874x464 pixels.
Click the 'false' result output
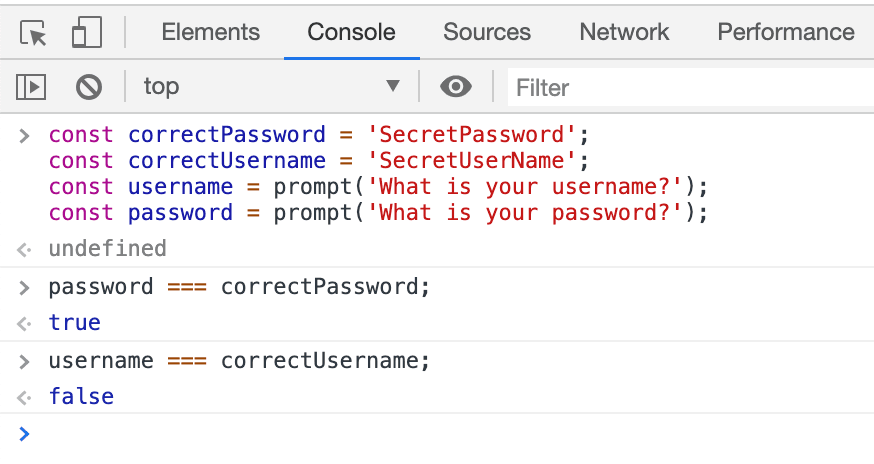(81, 396)
